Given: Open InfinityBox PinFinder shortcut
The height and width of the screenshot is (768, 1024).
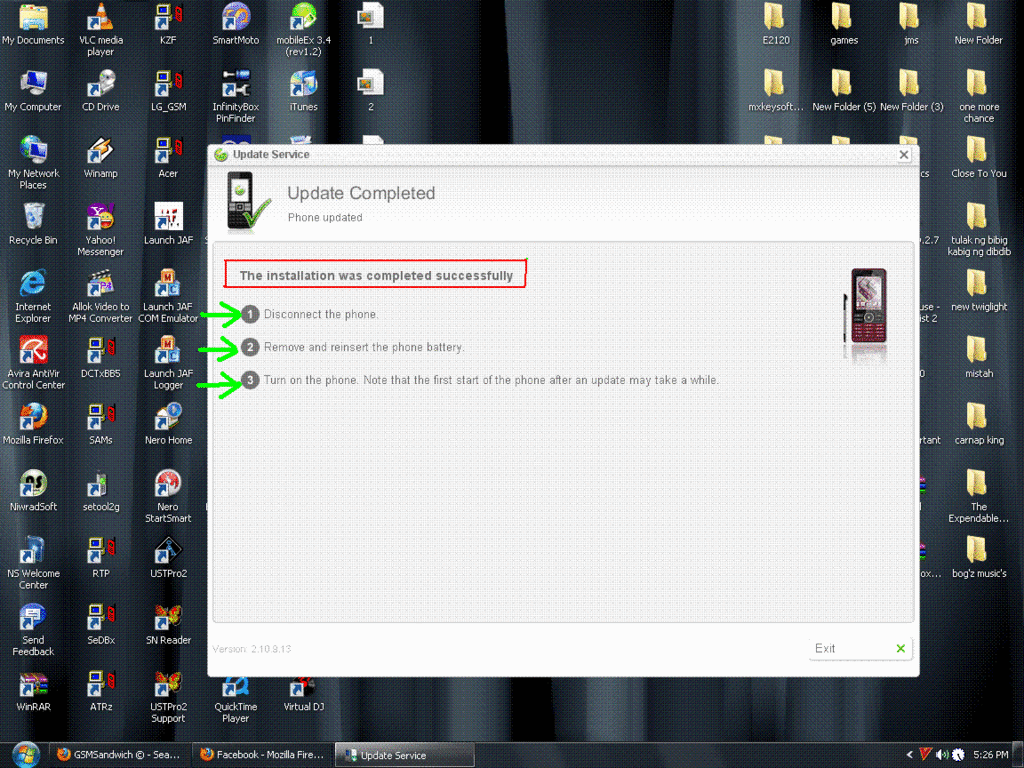Looking at the screenshot, I should 236,96.
